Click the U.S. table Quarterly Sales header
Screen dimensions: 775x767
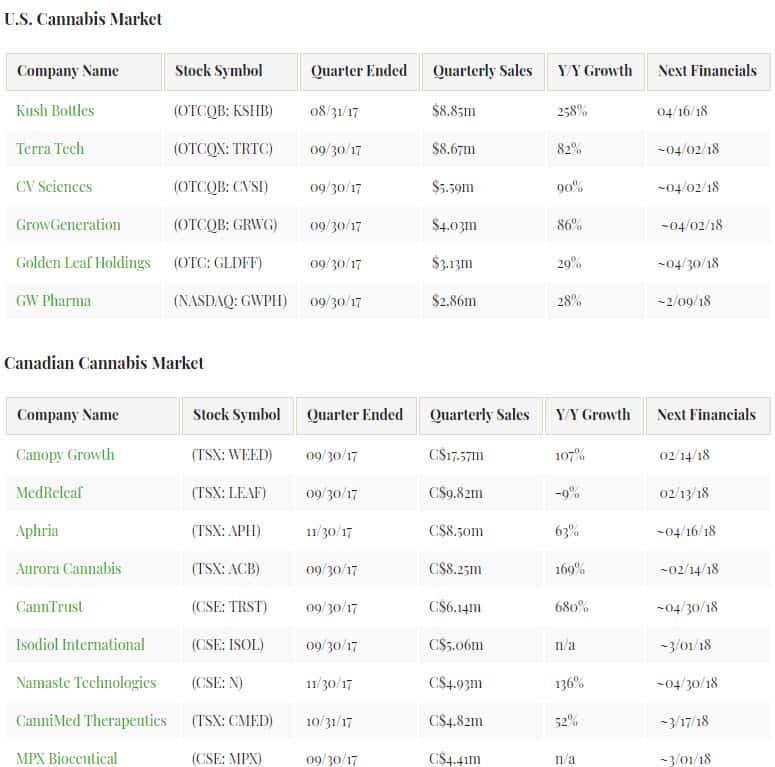coord(481,71)
